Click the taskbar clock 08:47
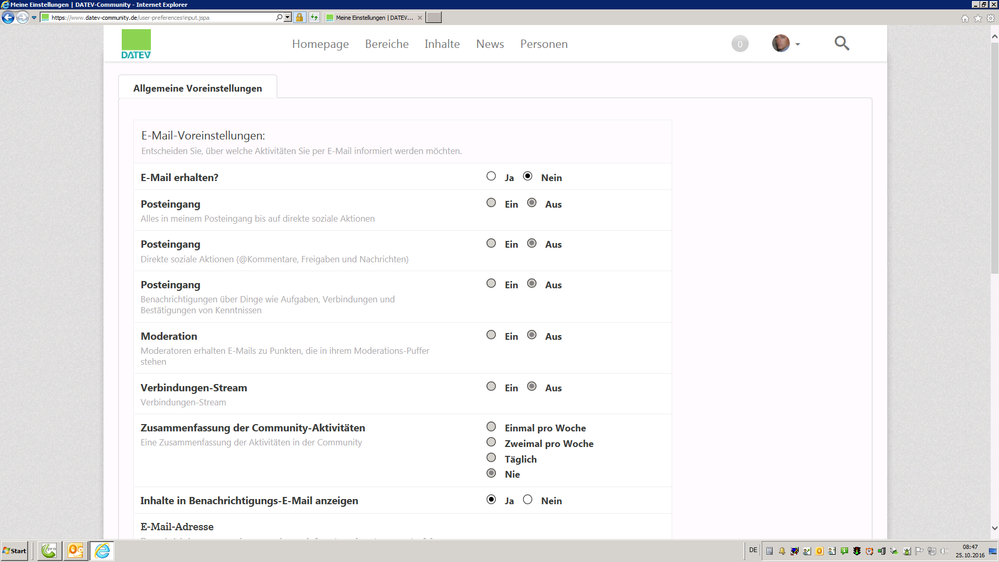 970,547
